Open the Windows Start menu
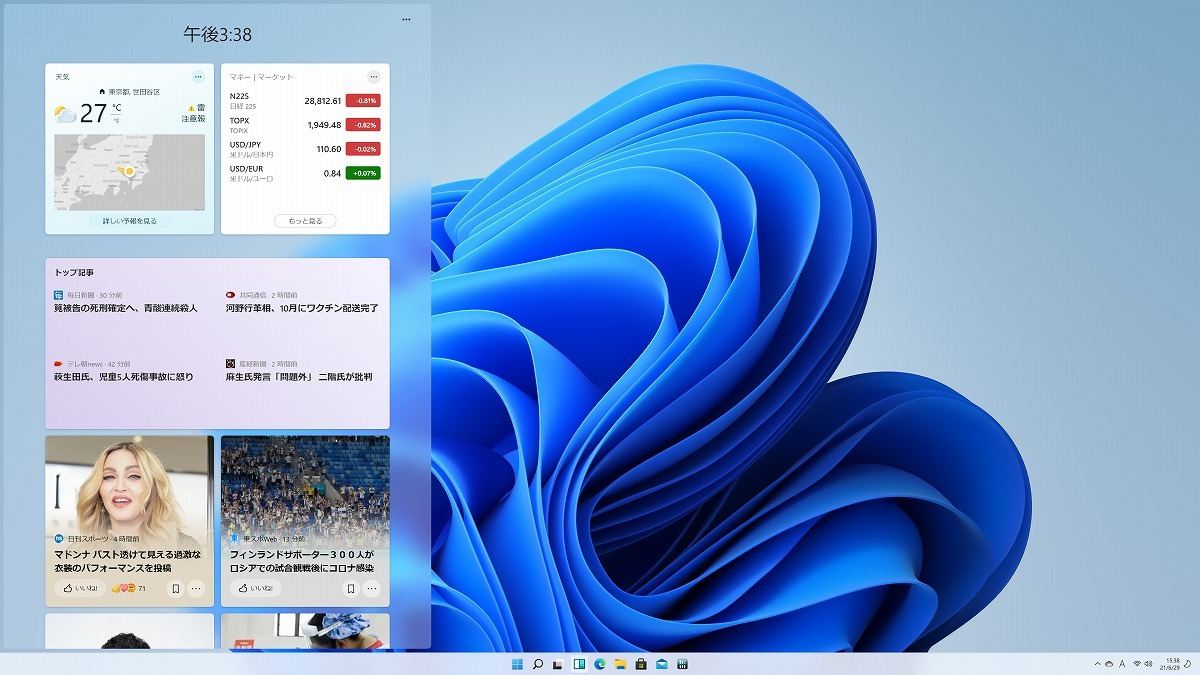This screenshot has width=1200, height=675. (517, 664)
